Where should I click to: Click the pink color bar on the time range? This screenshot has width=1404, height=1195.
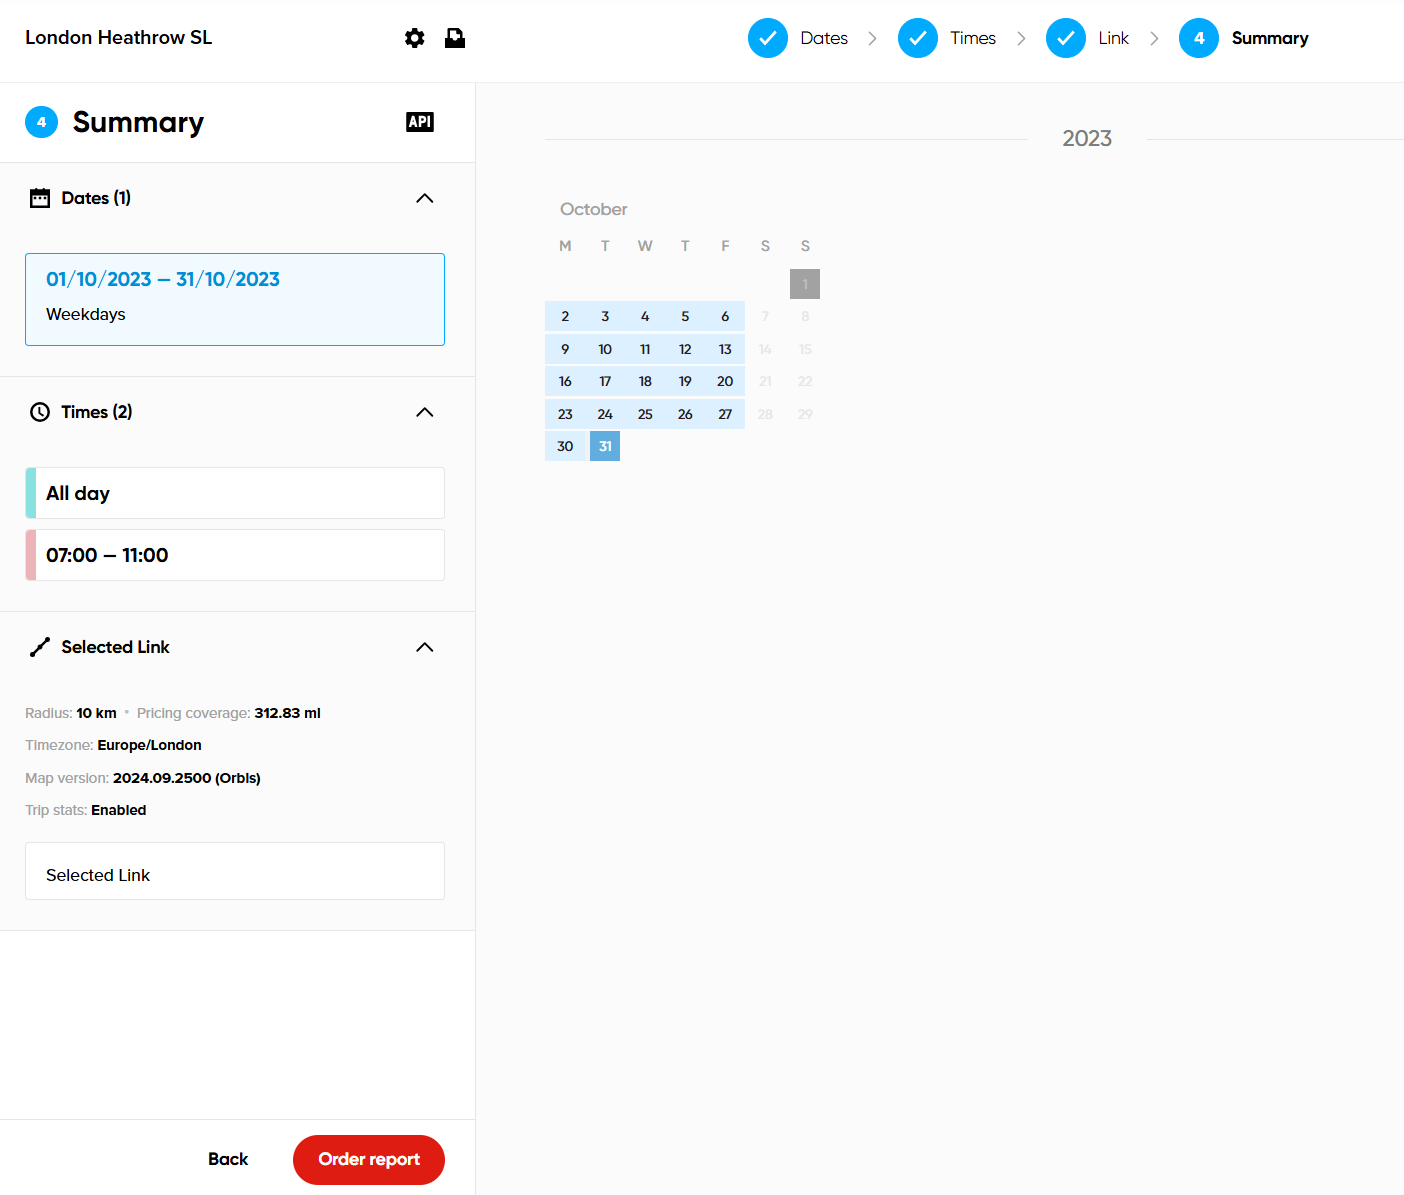coord(29,555)
